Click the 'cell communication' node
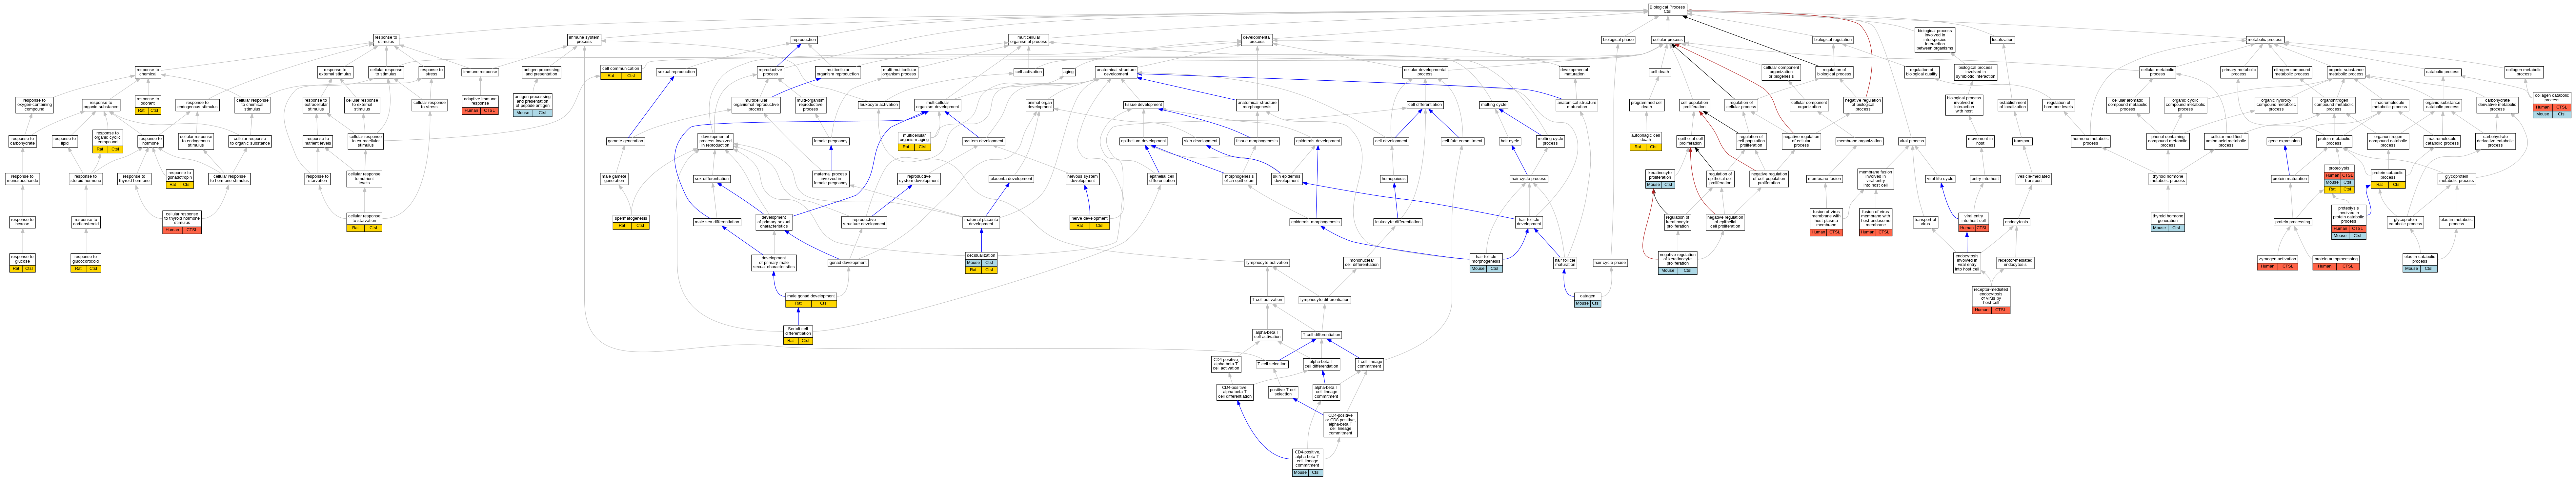This screenshot has height=480, width=2576. [x=621, y=72]
